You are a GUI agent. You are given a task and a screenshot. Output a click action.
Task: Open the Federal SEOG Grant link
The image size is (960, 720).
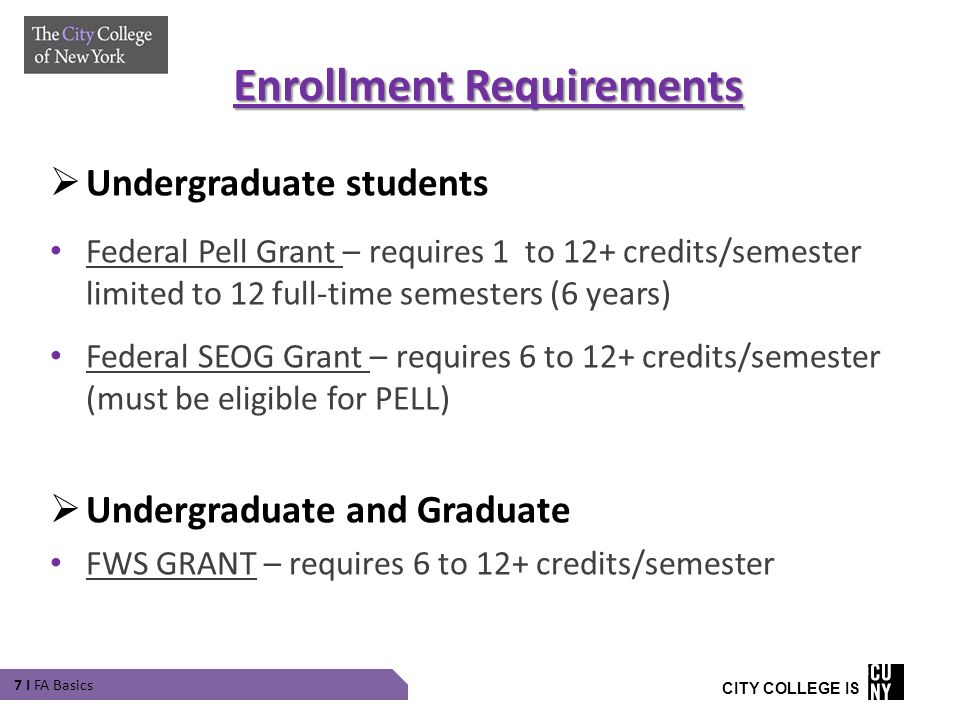228,357
